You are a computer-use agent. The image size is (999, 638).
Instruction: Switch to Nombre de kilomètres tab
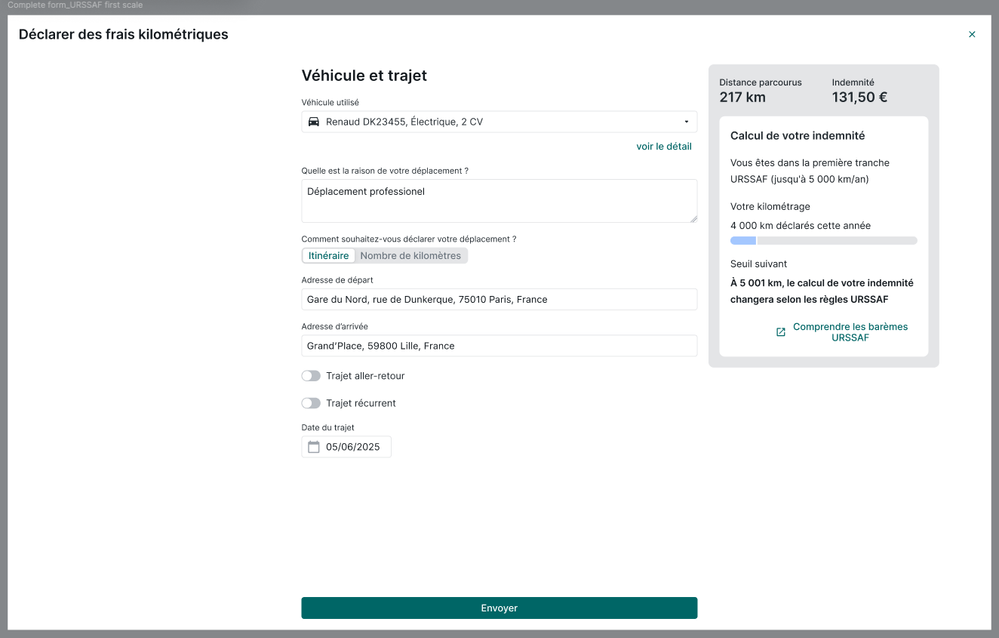[410, 256]
